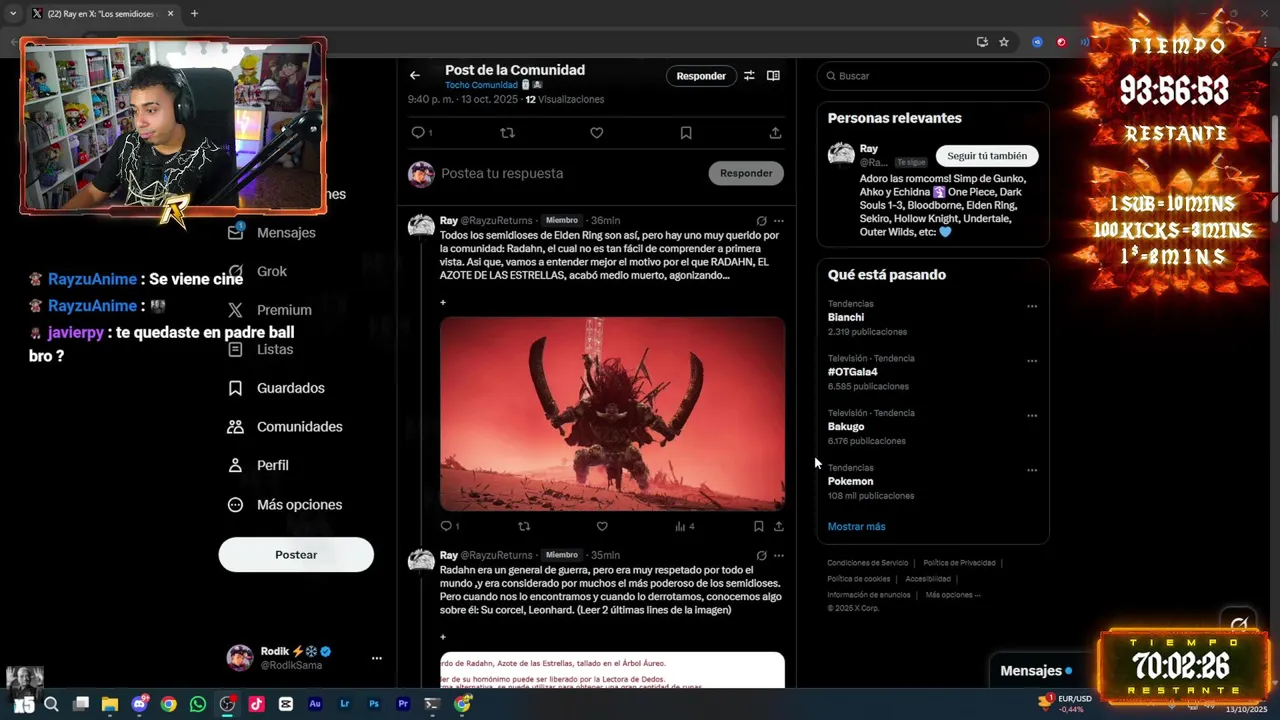This screenshot has height=720, width=1280.
Task: Open the #OTGala4 trending topic
Action: [852, 372]
